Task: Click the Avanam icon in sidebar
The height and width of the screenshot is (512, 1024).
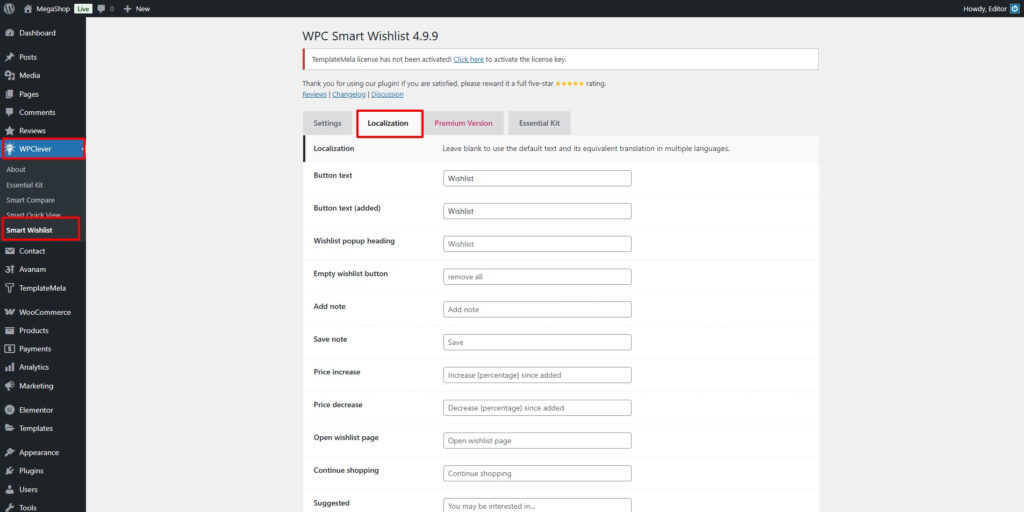Action: click(10, 269)
